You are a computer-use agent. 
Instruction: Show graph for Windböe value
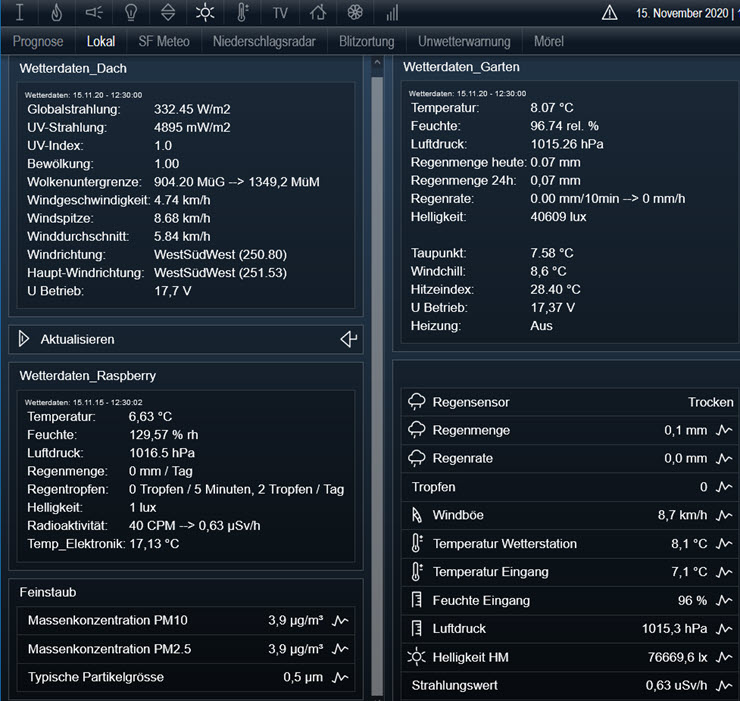tap(725, 516)
